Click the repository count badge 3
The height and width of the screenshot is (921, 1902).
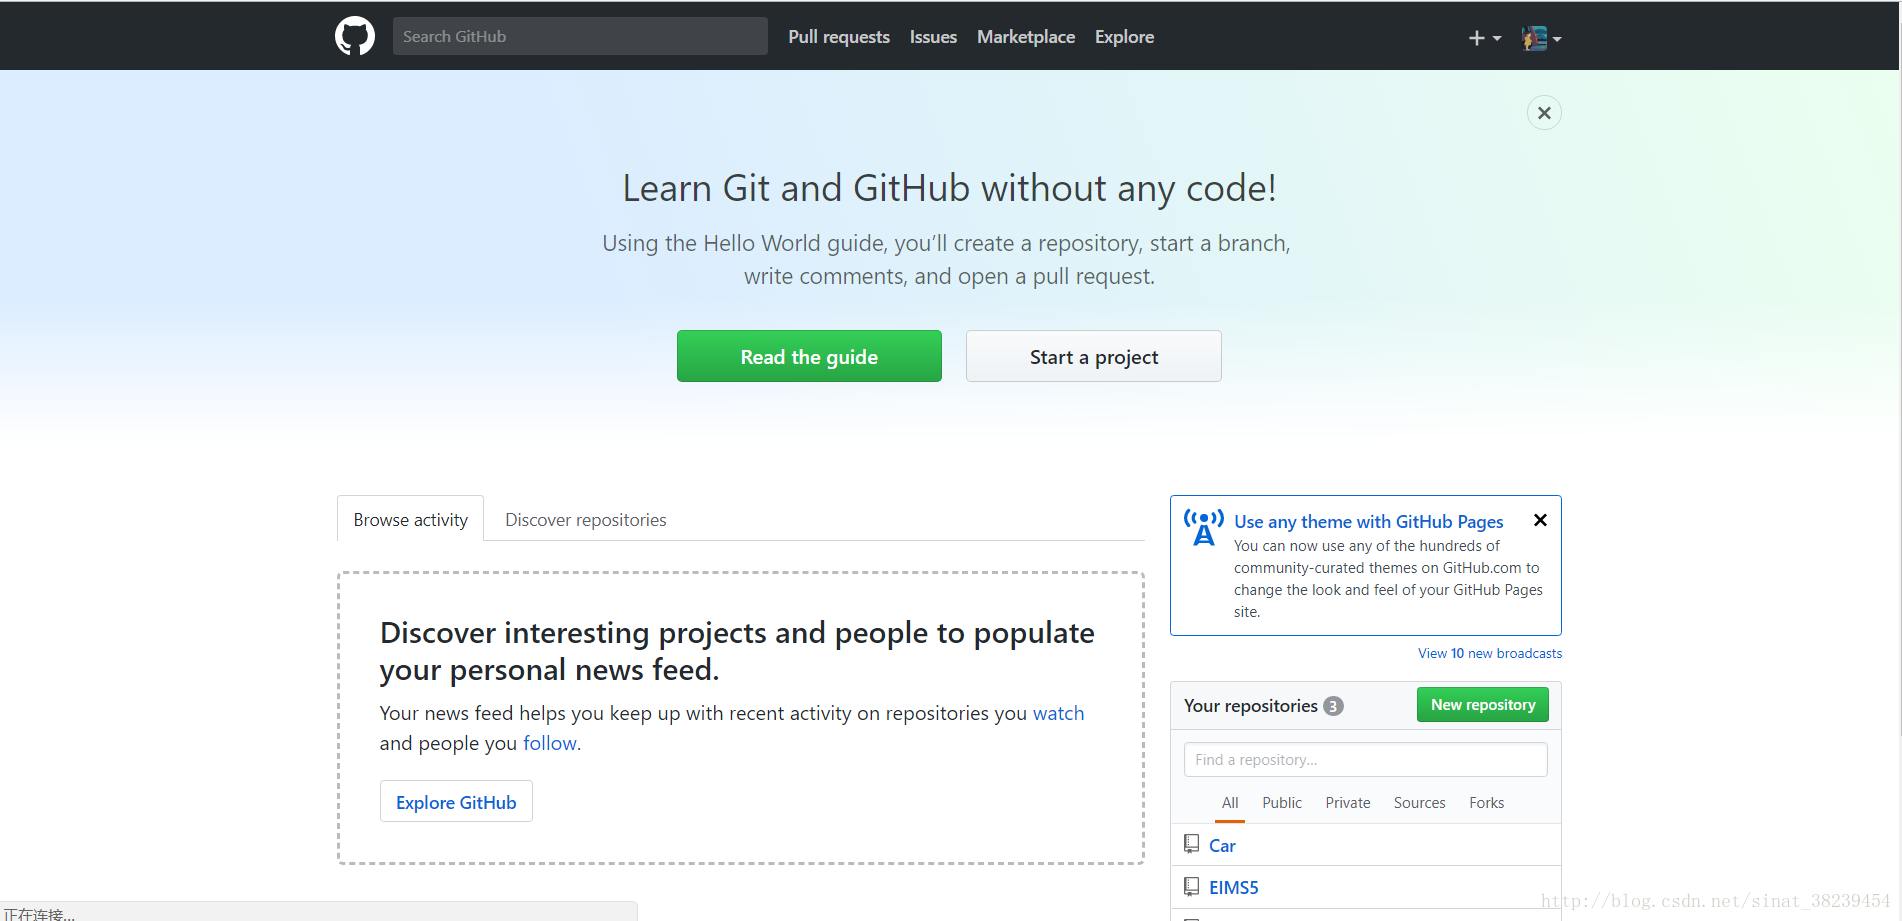point(1333,706)
